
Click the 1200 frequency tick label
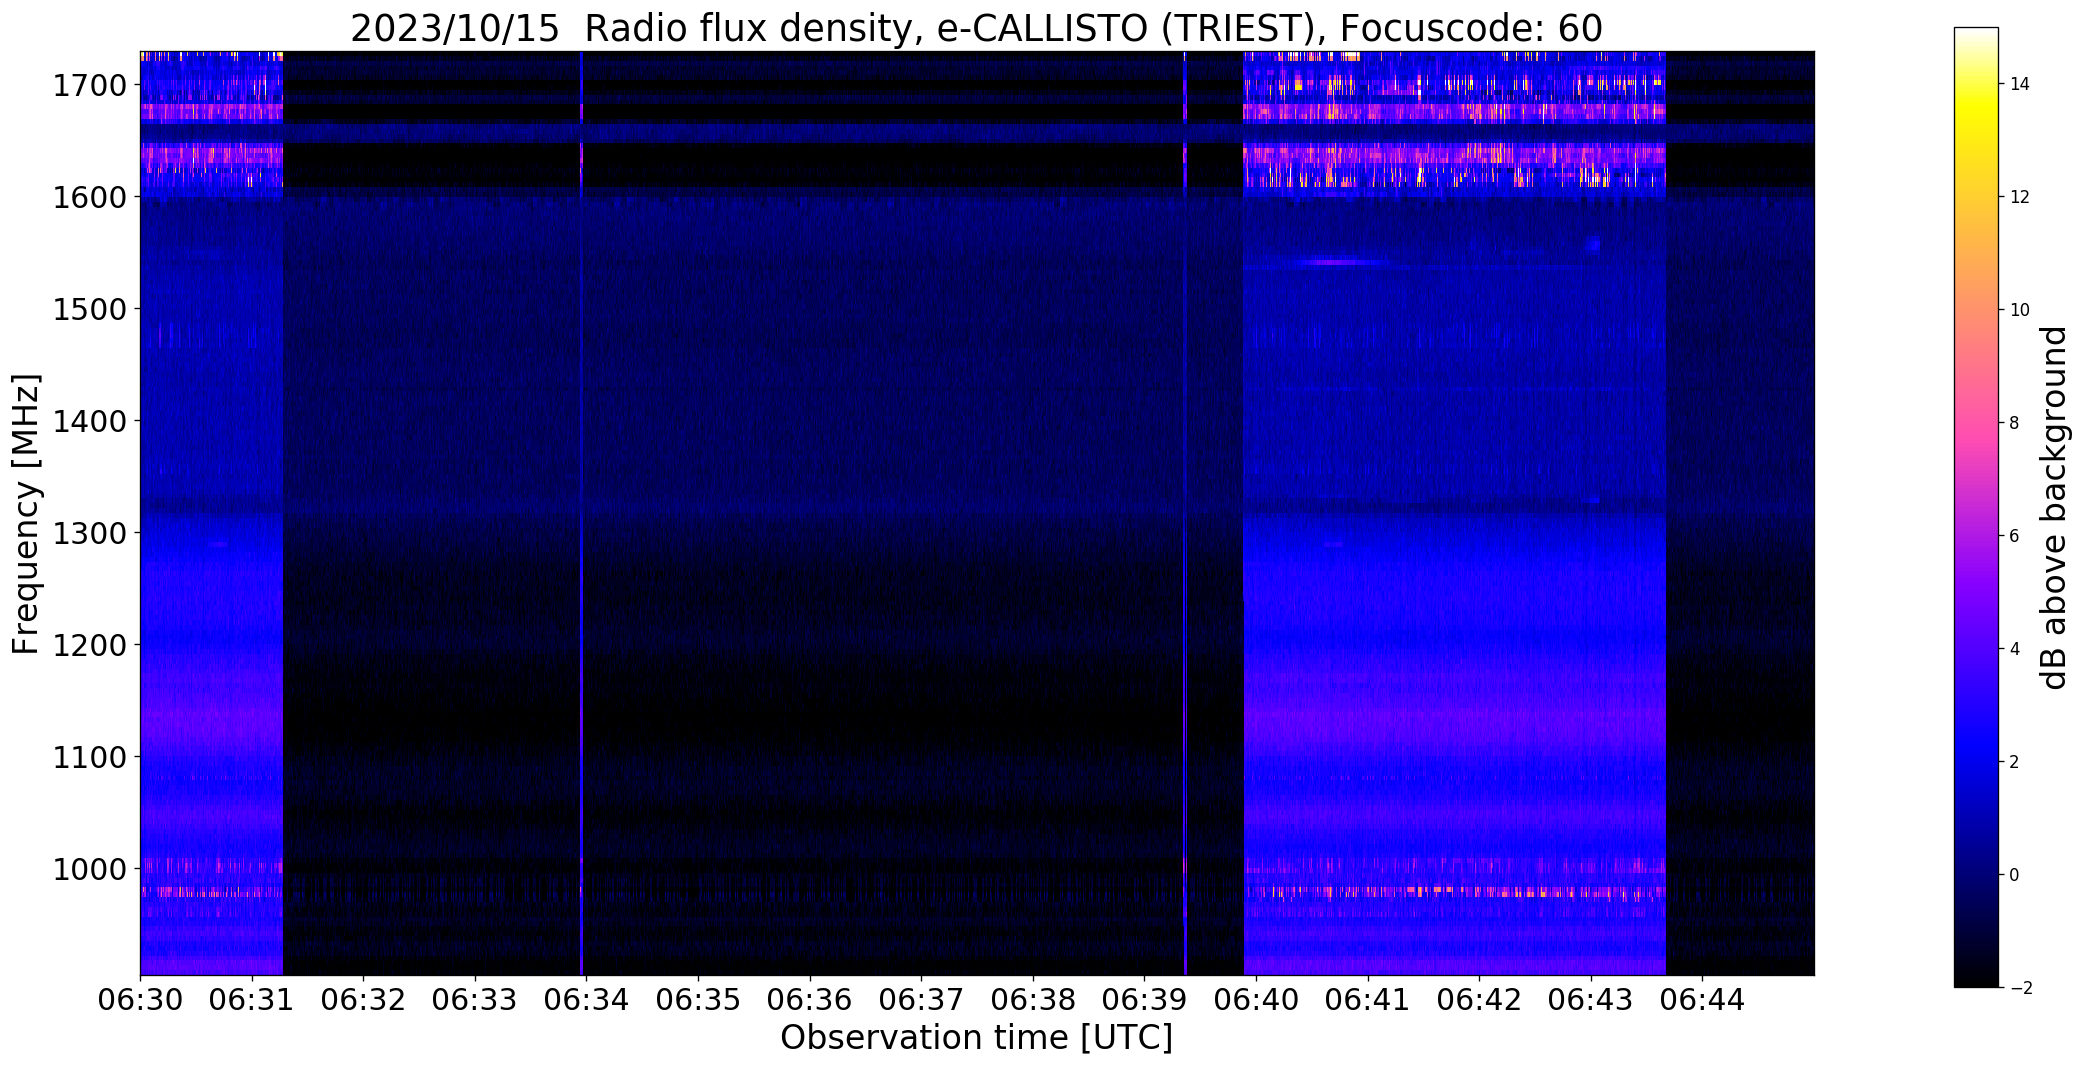point(88,645)
